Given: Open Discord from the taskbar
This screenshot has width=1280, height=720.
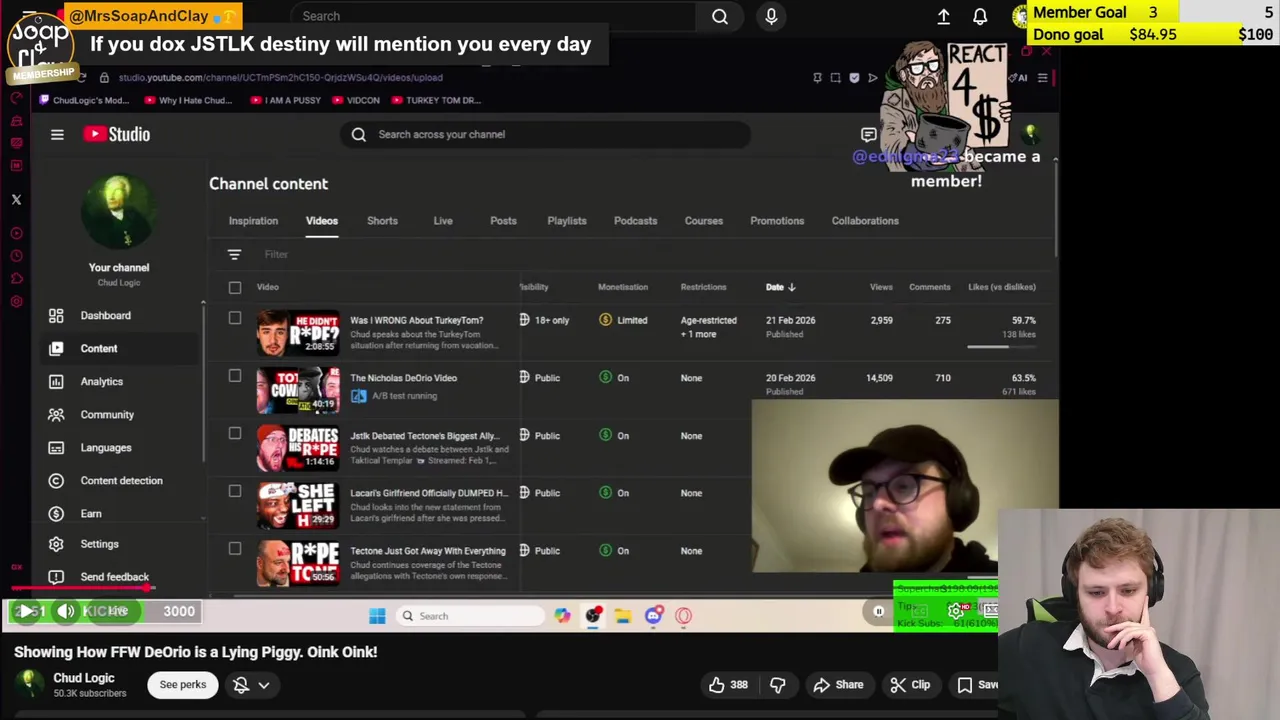Looking at the screenshot, I should tap(653, 616).
